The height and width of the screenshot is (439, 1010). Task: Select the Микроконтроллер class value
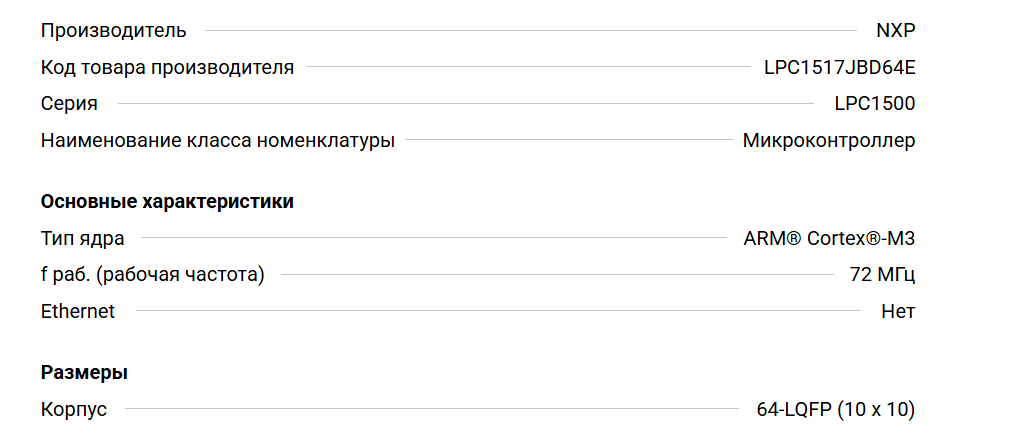(828, 140)
